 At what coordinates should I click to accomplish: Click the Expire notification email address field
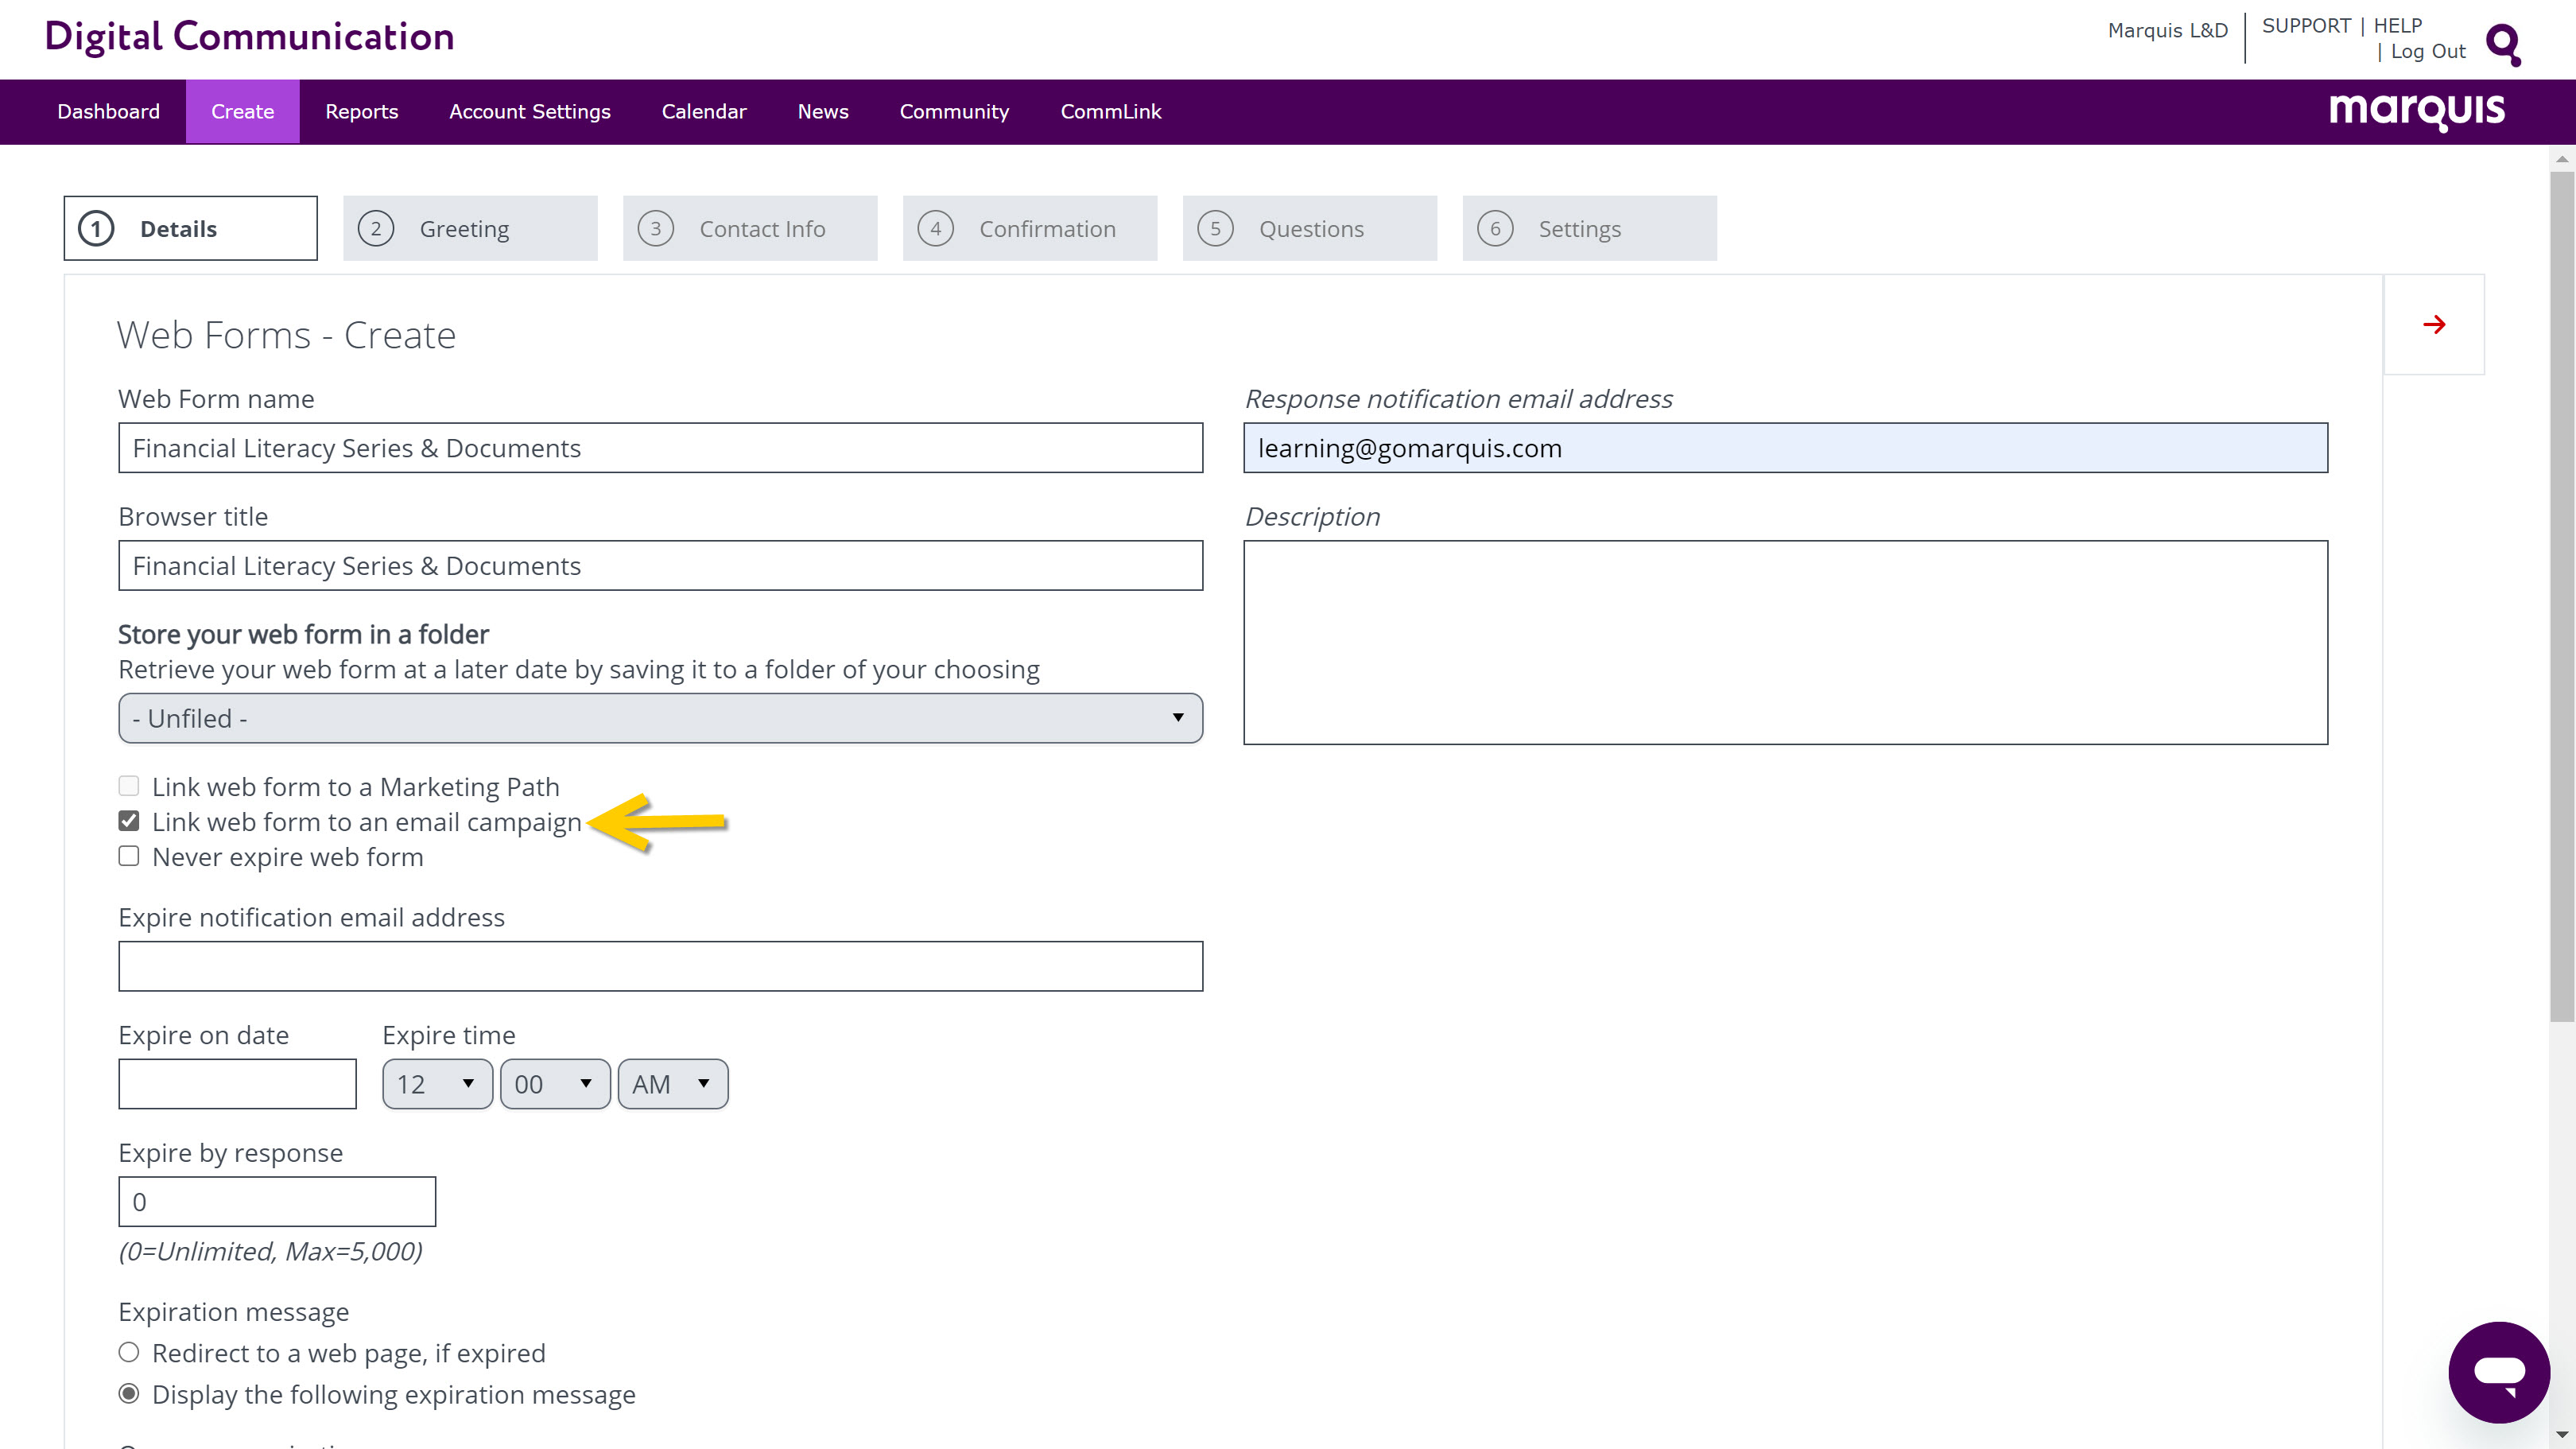660,966
